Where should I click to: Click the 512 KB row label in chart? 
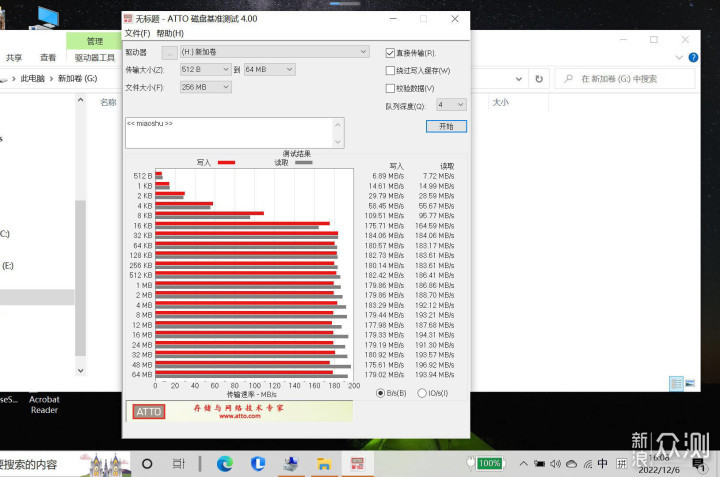click(x=141, y=275)
